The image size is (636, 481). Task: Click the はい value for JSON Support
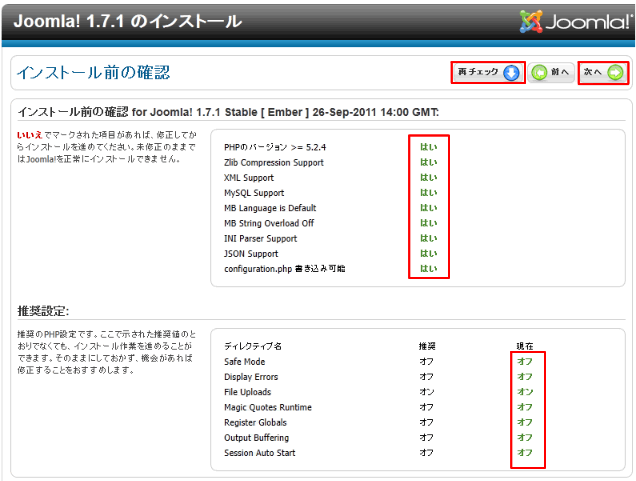click(428, 253)
